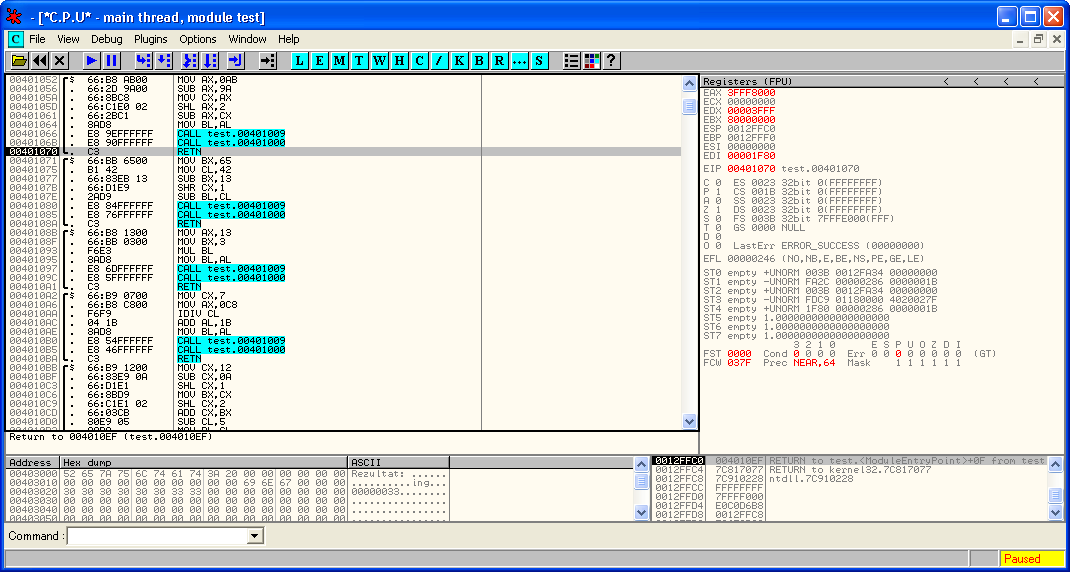Close the debugged program with the X toolbar icon
1070x572 pixels.
click(x=60, y=61)
